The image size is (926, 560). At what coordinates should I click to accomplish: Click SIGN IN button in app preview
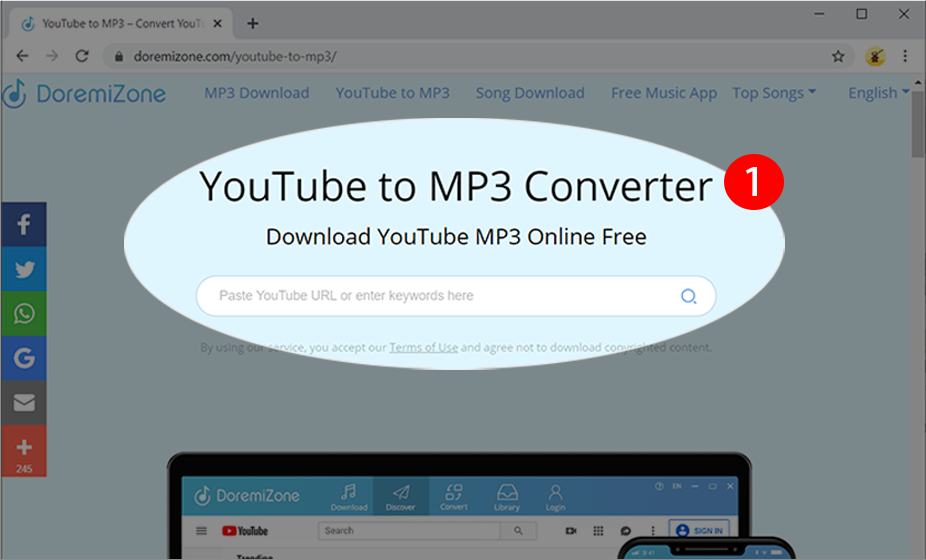(x=699, y=530)
